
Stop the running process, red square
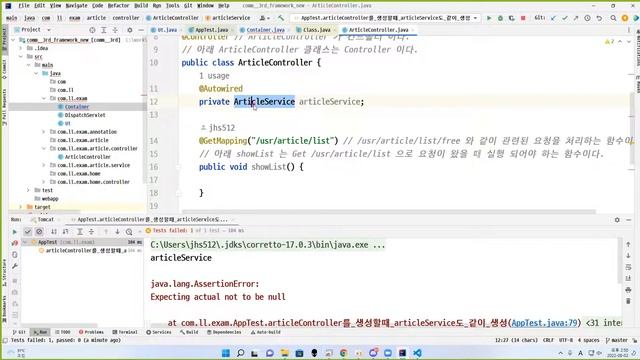523,18
